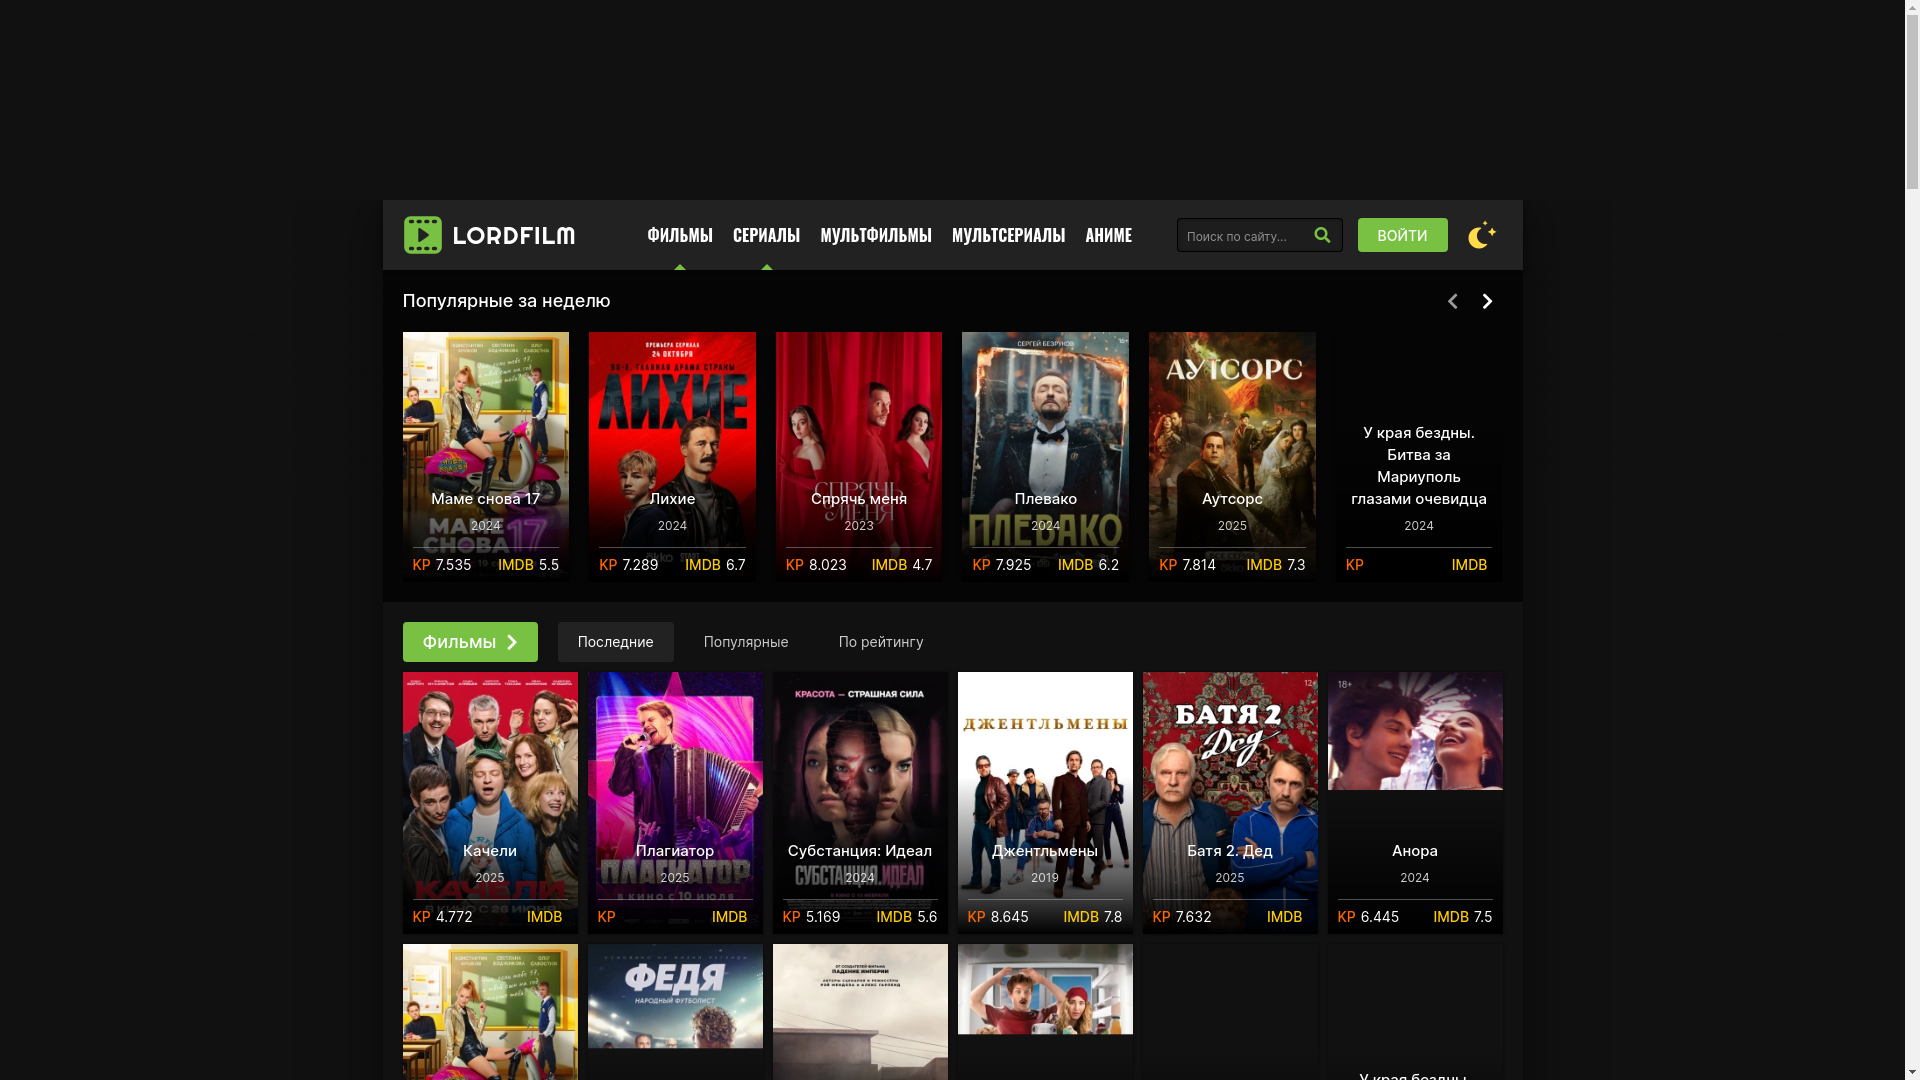Viewport: 1920px width, 1080px height.
Task: Open the Батя 2. Дед movie card
Action: tap(1230, 803)
